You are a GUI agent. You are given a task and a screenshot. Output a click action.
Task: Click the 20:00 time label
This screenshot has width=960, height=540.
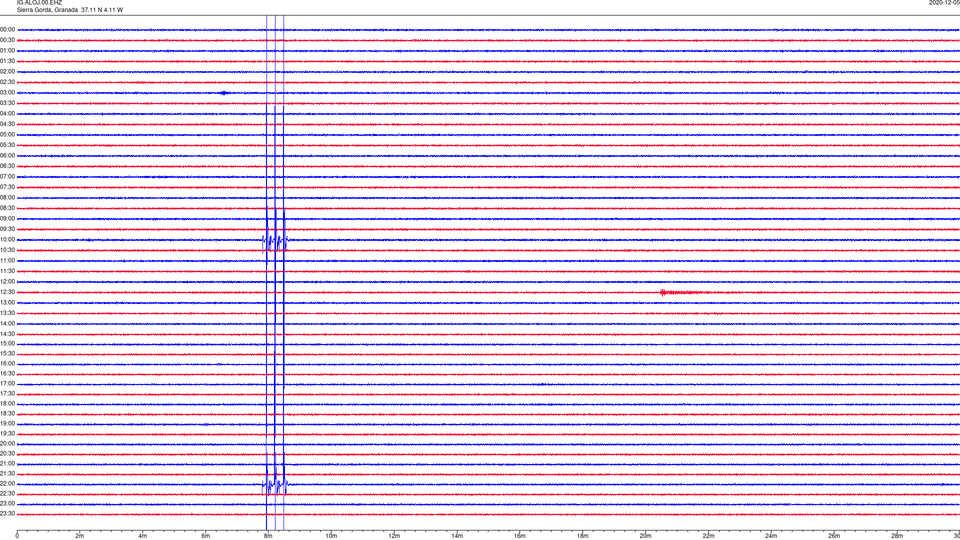tap(7, 443)
